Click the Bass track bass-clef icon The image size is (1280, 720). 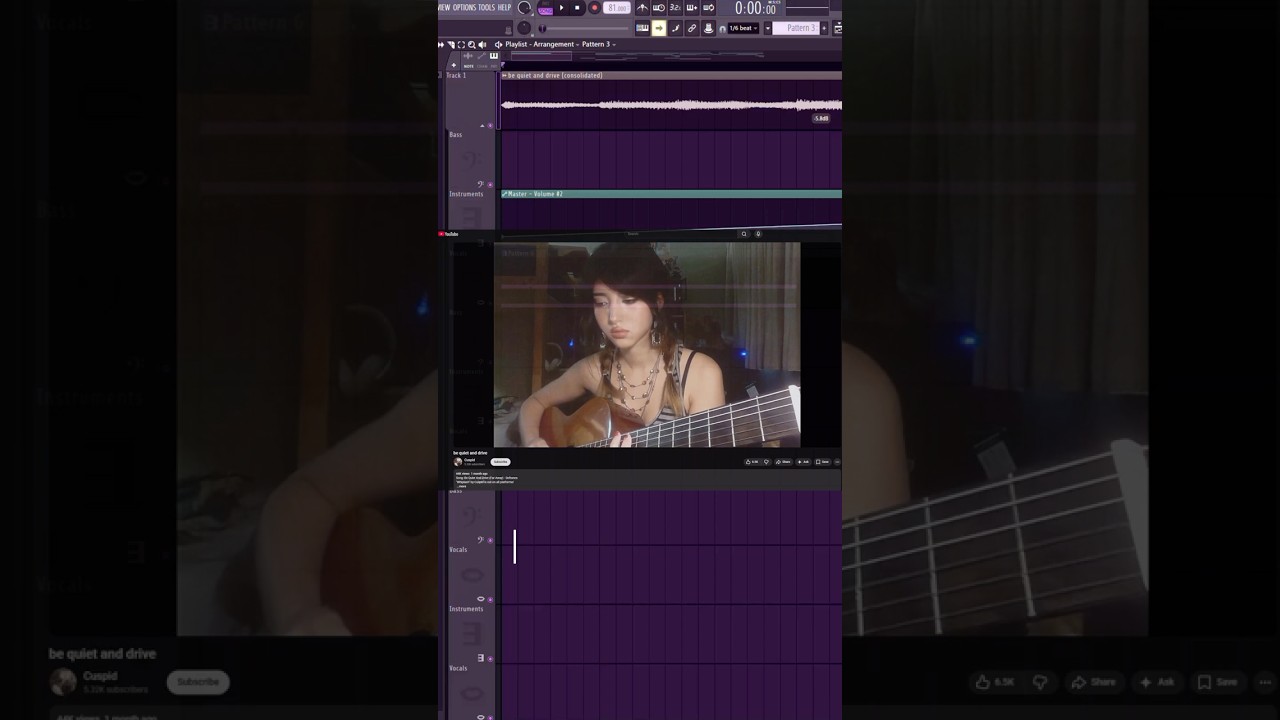pos(481,184)
